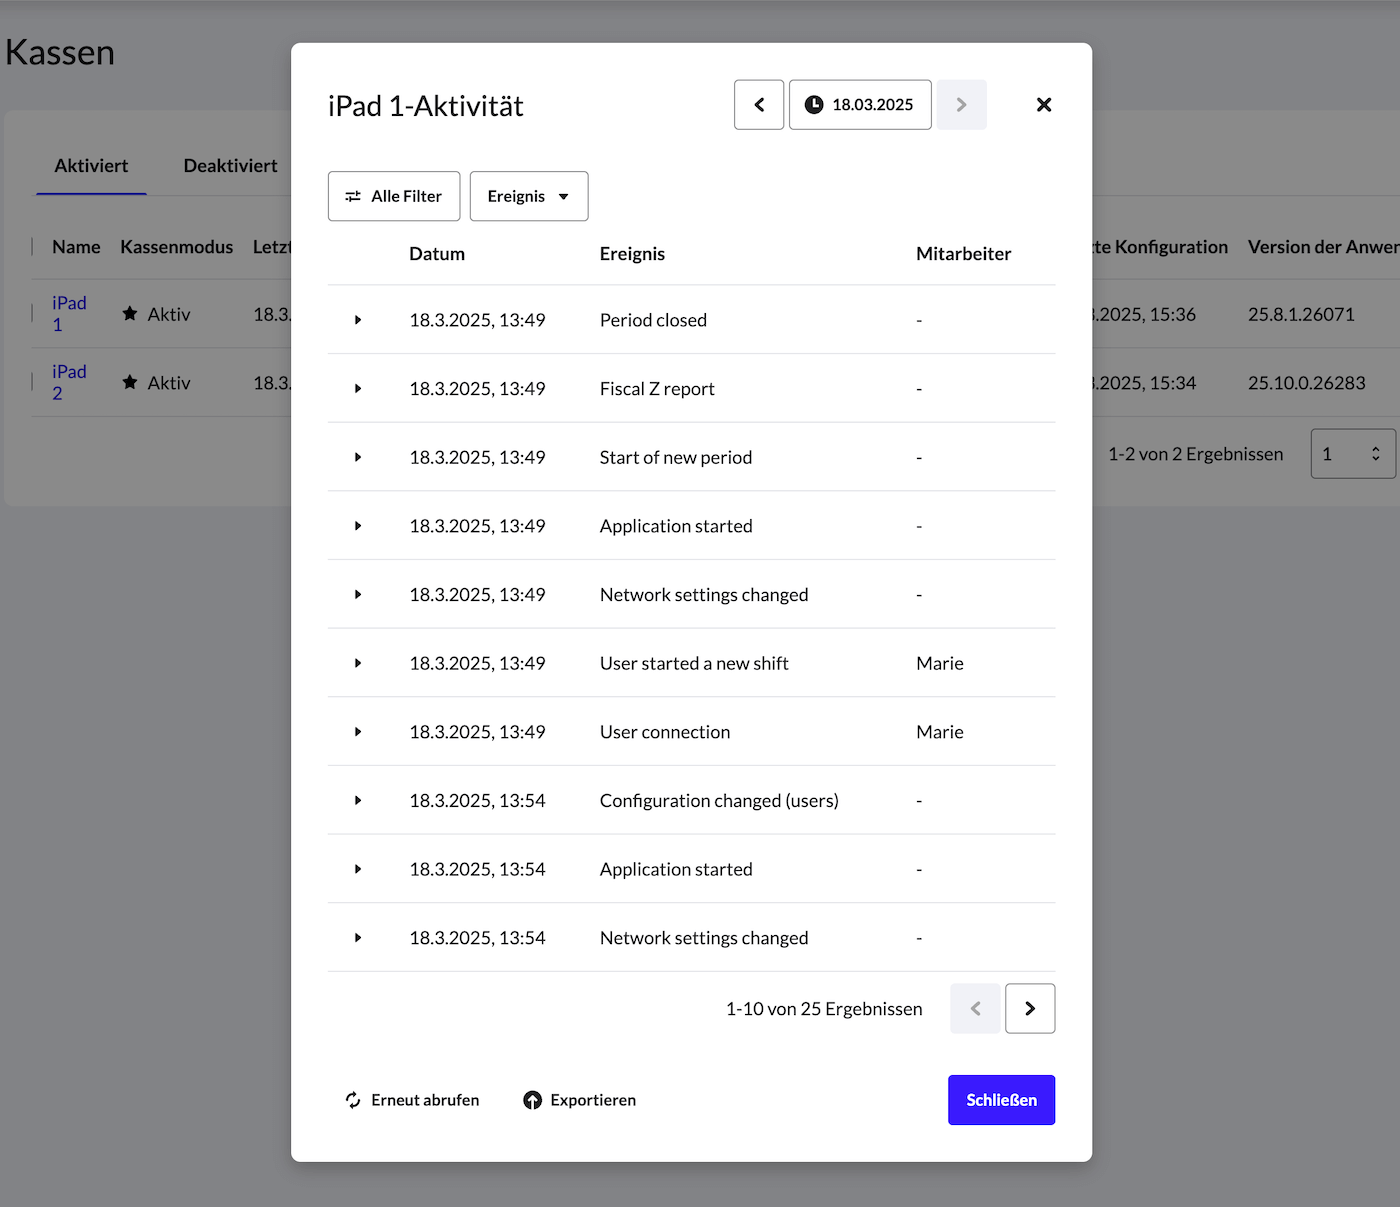Expand the User connection row

(358, 732)
